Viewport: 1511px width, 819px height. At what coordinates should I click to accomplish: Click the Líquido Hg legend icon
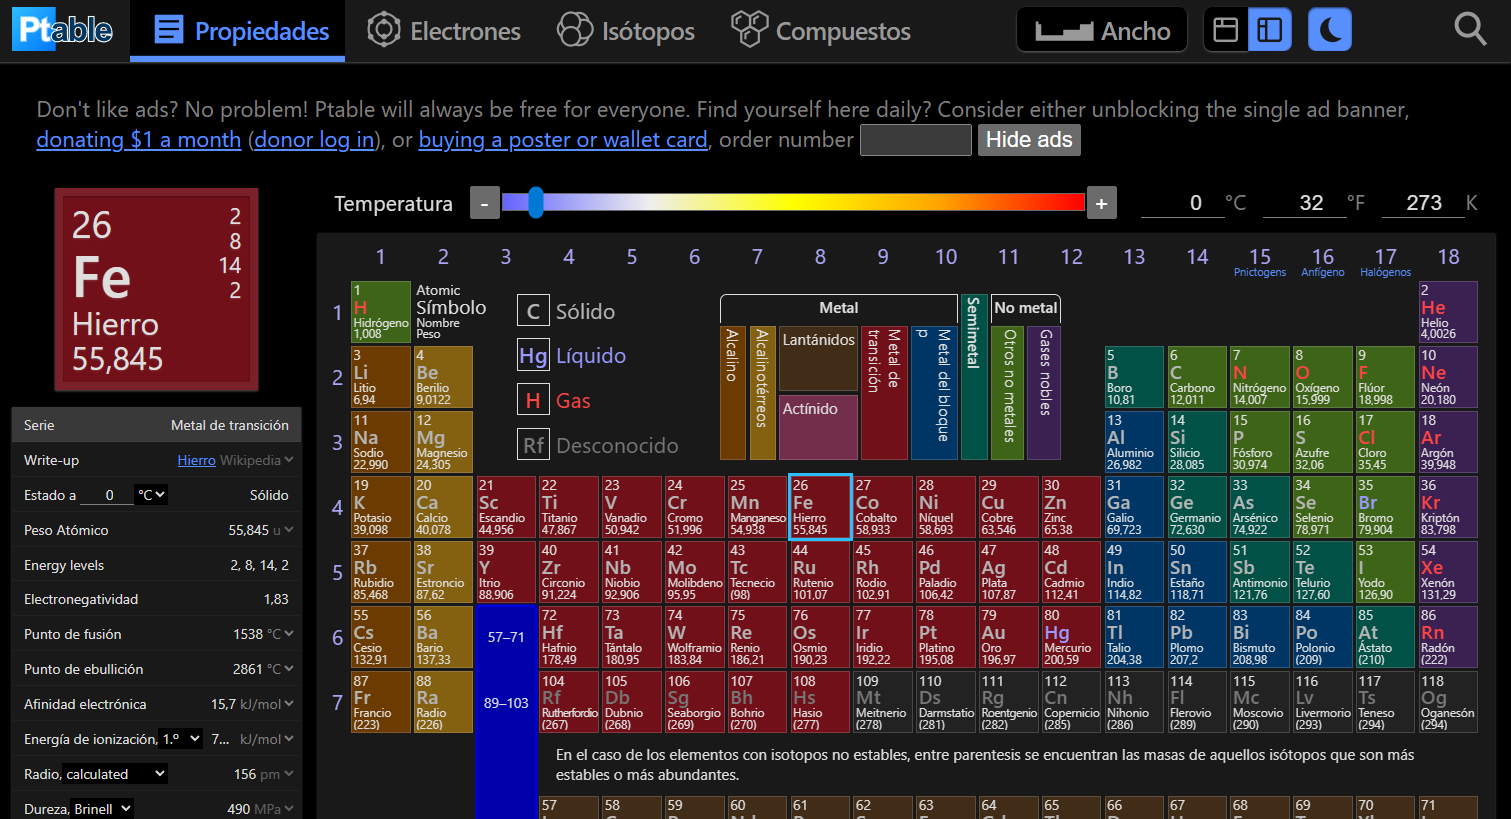point(533,356)
